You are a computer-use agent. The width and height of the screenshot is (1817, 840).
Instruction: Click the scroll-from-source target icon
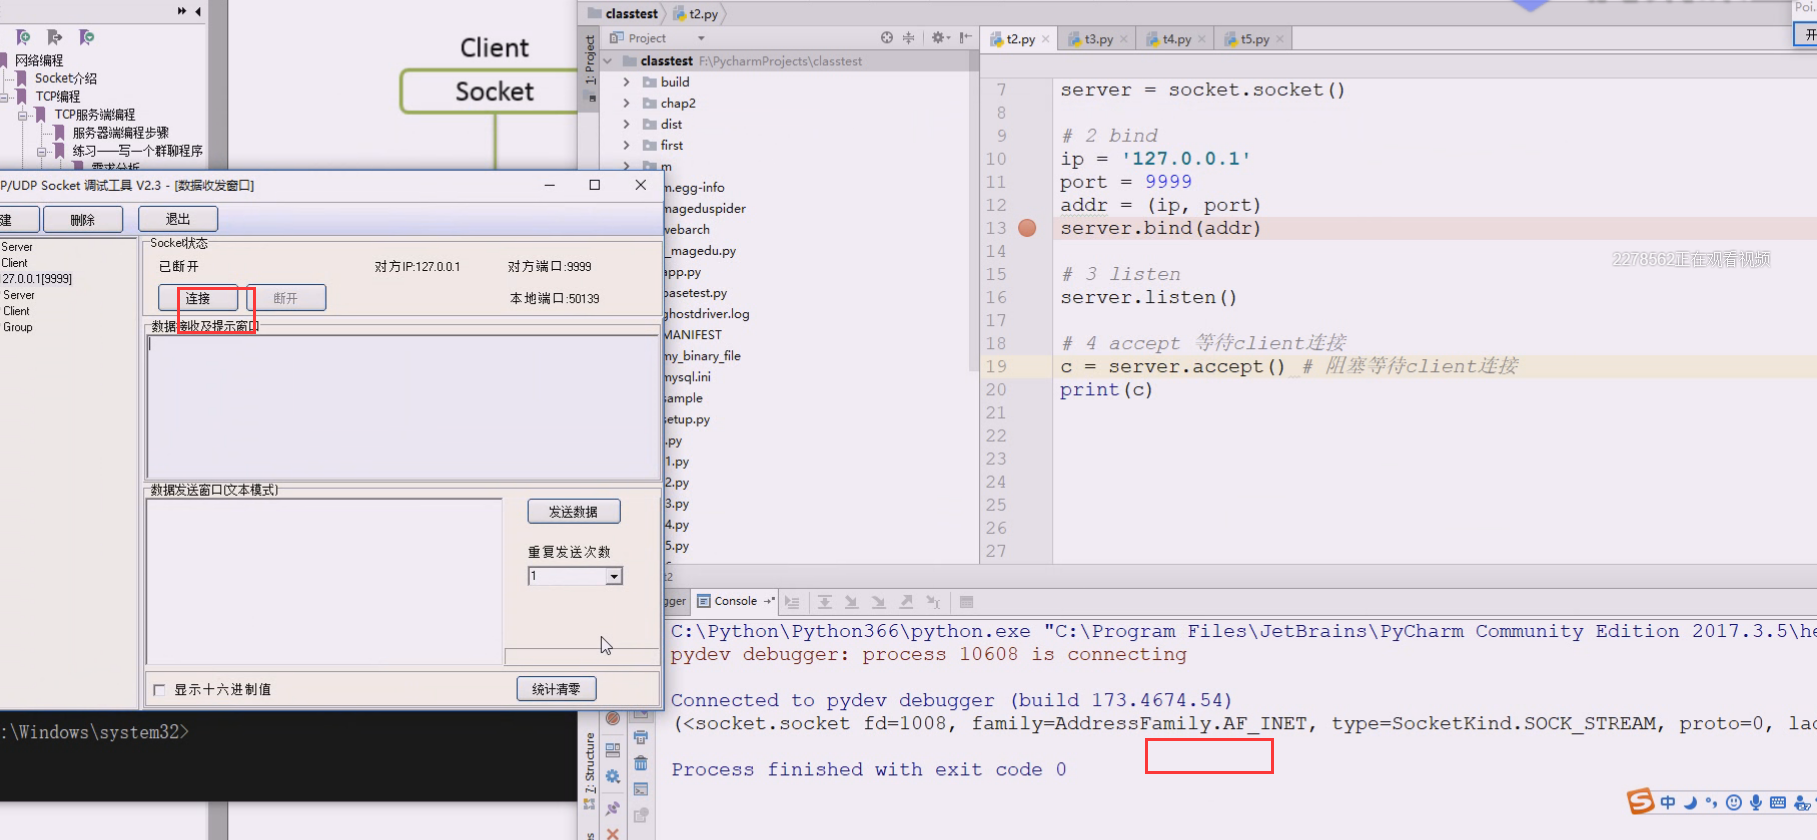pos(887,38)
